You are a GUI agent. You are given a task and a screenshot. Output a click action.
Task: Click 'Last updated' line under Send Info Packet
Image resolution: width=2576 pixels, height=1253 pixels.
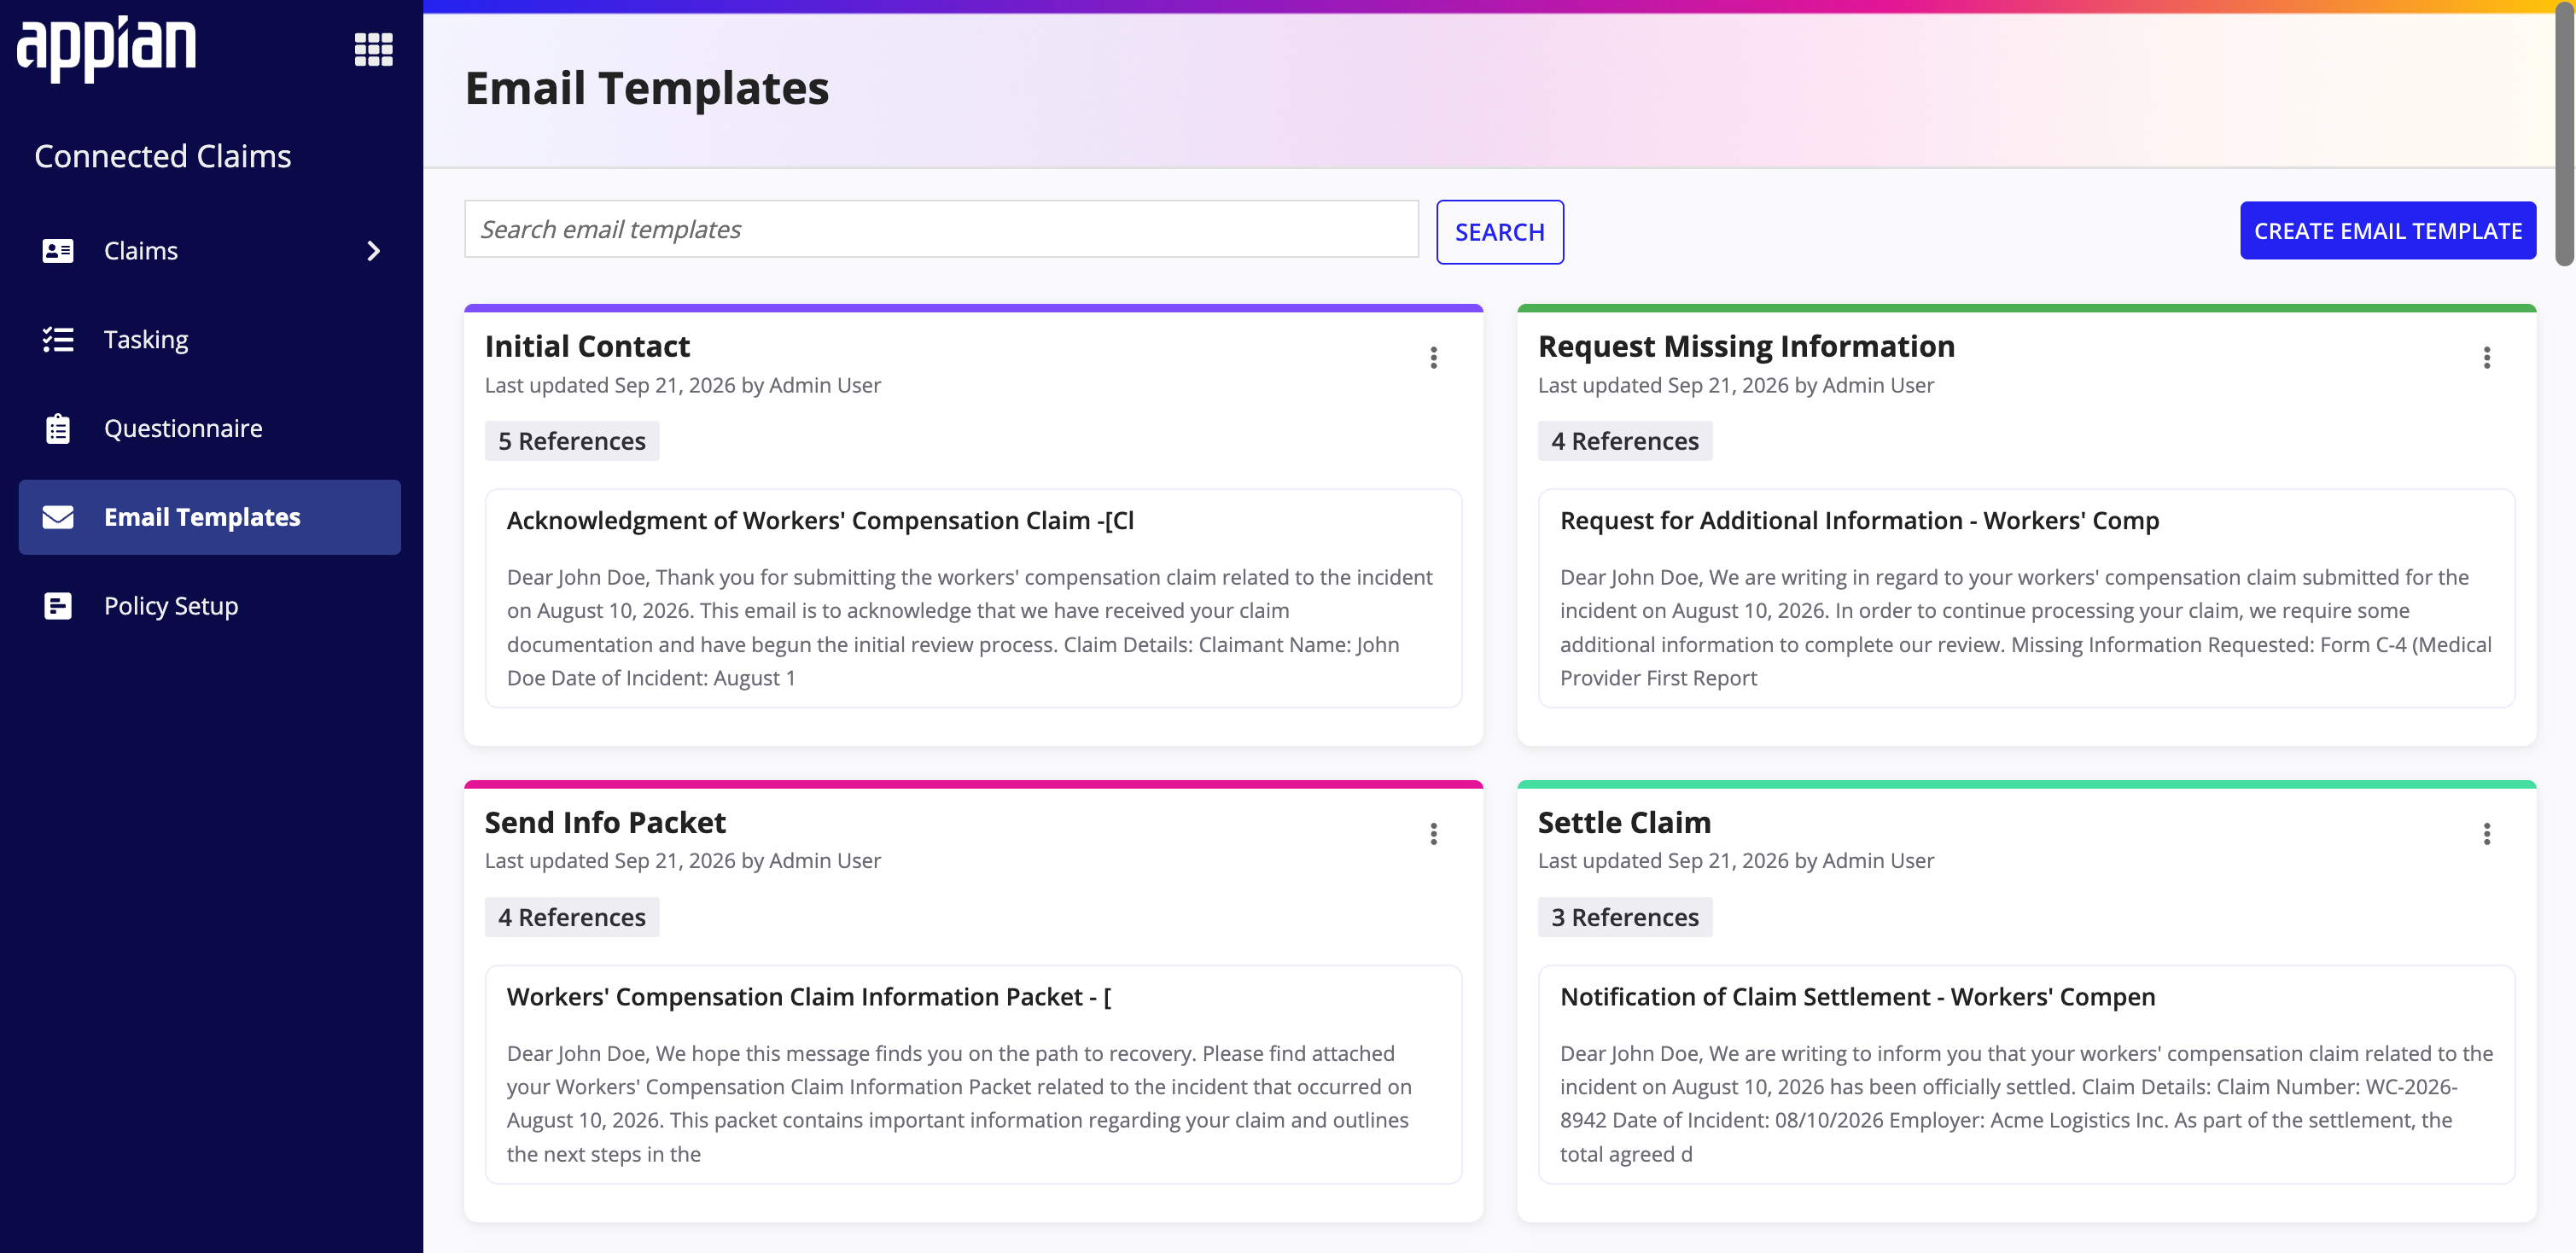pos(682,861)
